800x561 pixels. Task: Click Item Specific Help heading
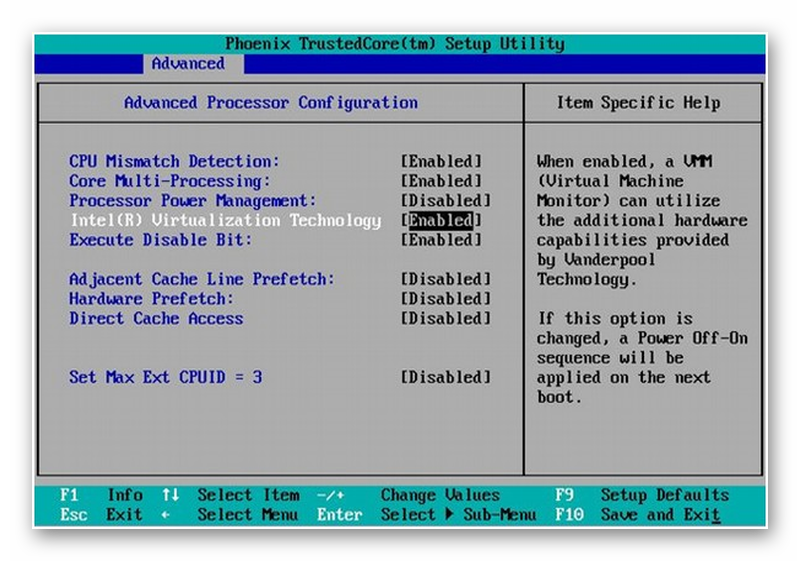[638, 103]
